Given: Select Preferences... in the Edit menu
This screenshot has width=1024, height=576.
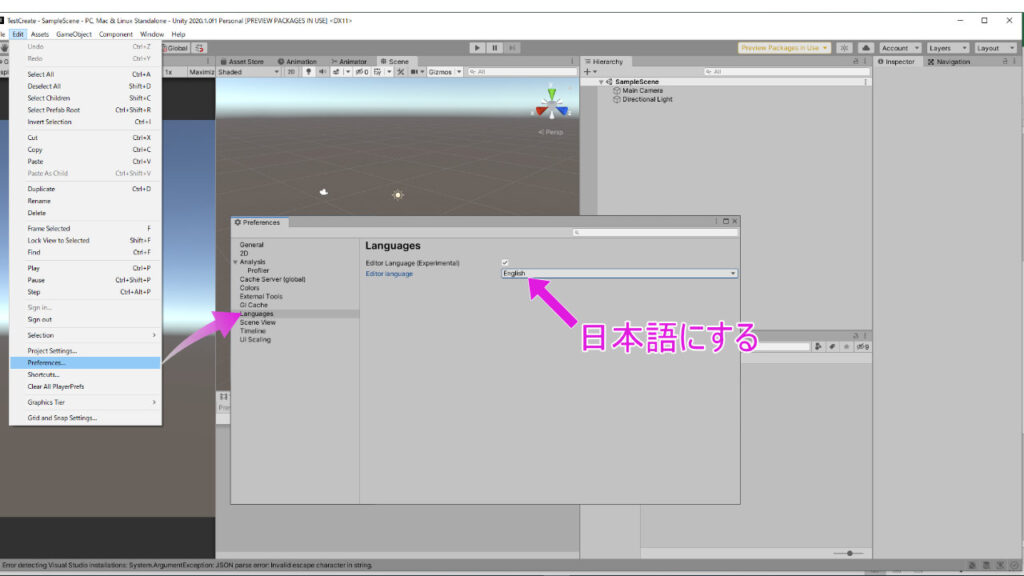Looking at the screenshot, I should point(46,363).
